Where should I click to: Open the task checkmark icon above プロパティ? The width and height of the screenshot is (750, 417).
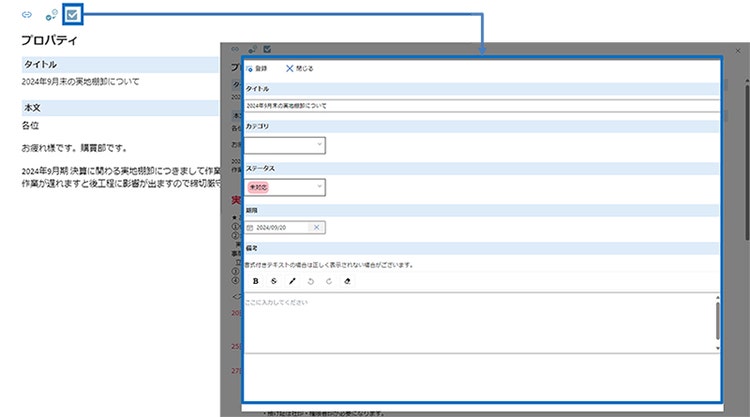point(73,15)
